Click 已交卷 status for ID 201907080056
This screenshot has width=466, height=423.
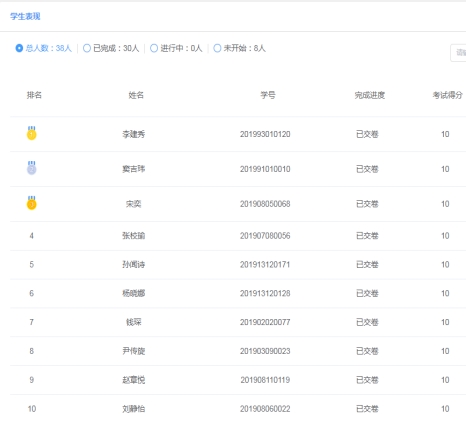click(x=367, y=236)
